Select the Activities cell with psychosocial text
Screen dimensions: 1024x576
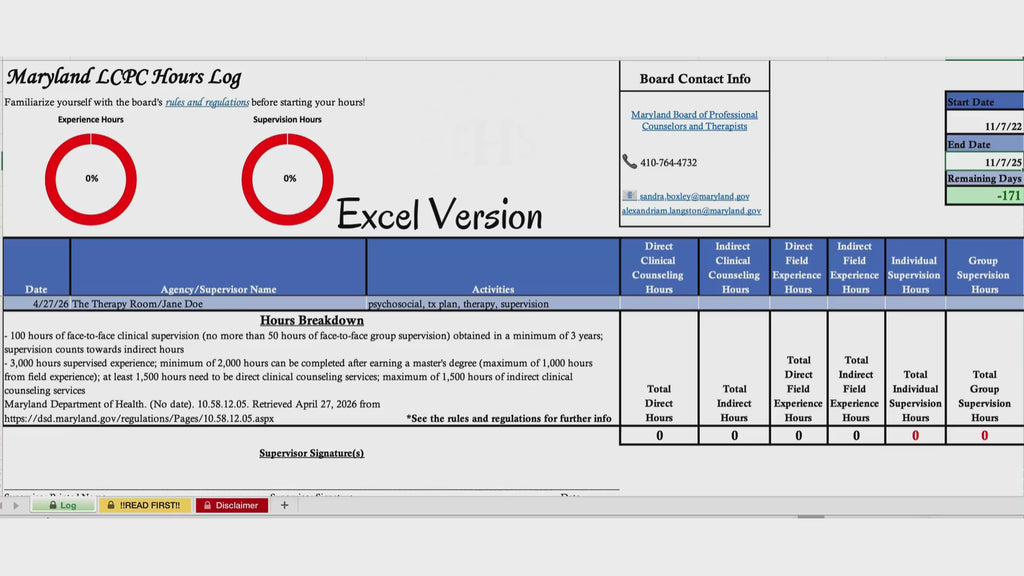click(492, 303)
